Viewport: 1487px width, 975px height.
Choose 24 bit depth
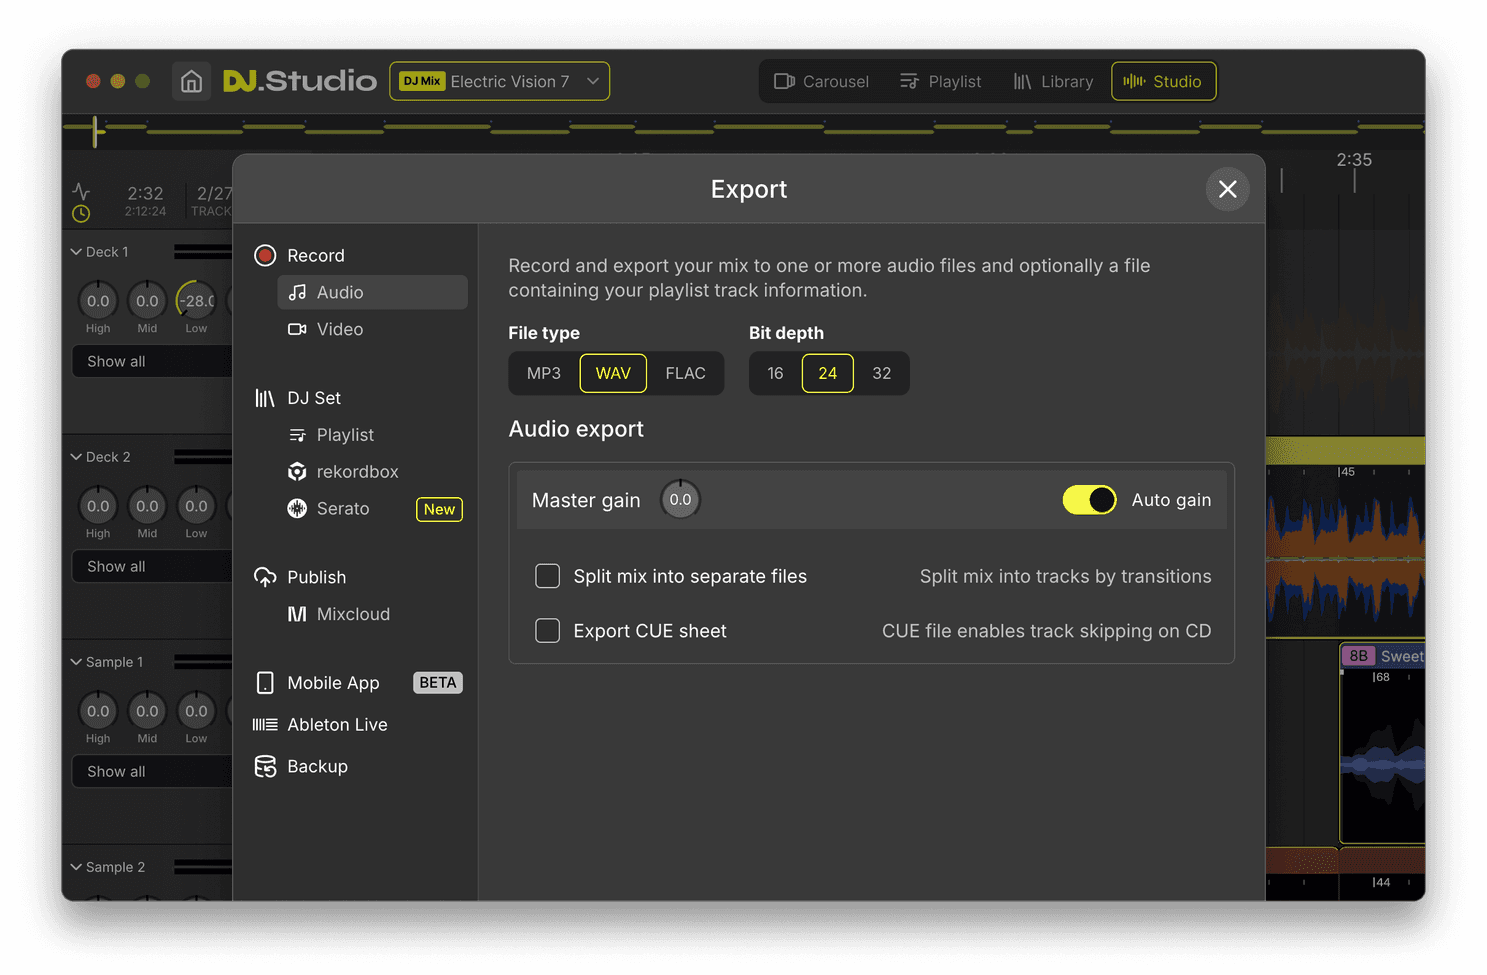point(828,373)
